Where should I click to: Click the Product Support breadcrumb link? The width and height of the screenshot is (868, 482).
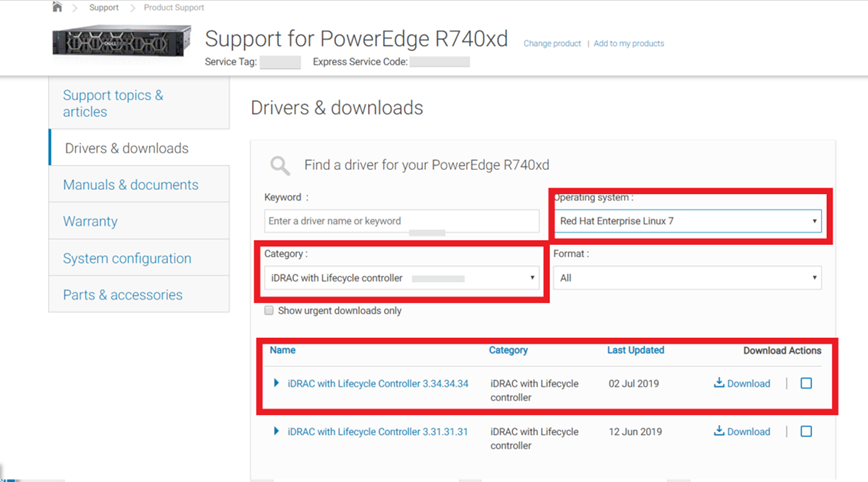click(174, 8)
